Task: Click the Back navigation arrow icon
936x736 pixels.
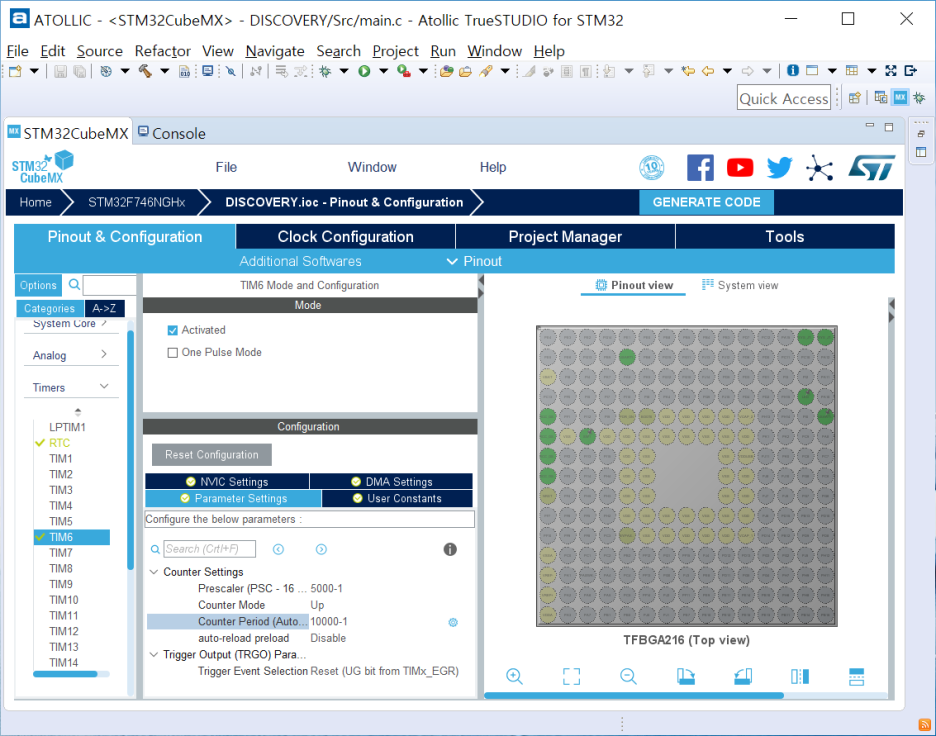Action: tap(708, 71)
